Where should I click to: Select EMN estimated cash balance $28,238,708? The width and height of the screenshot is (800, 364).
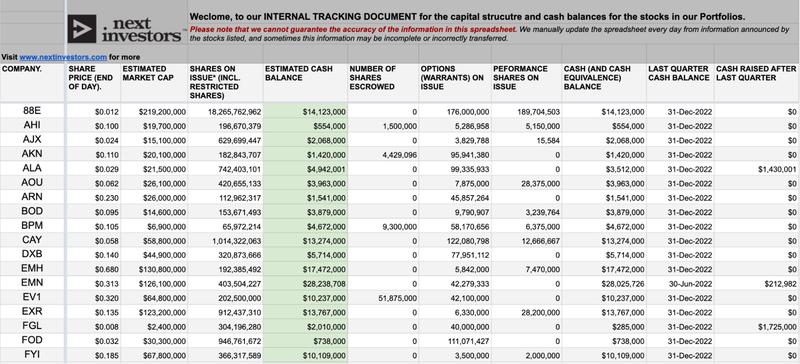click(306, 283)
